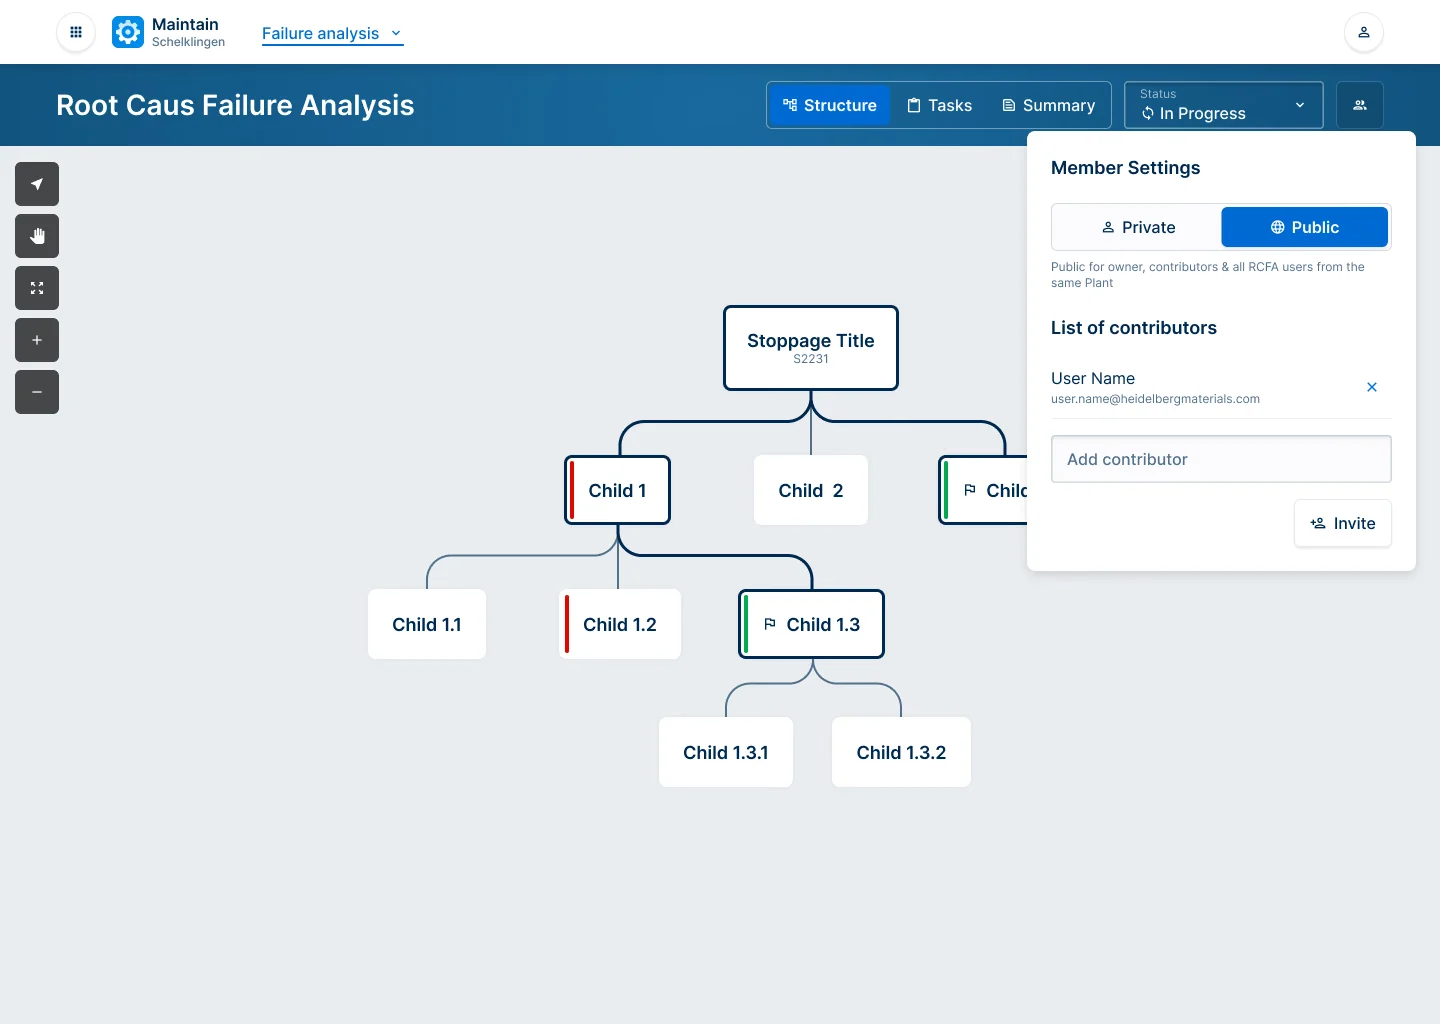Select the Child 1.3.2 node
The image size is (1440, 1024).
point(901,752)
